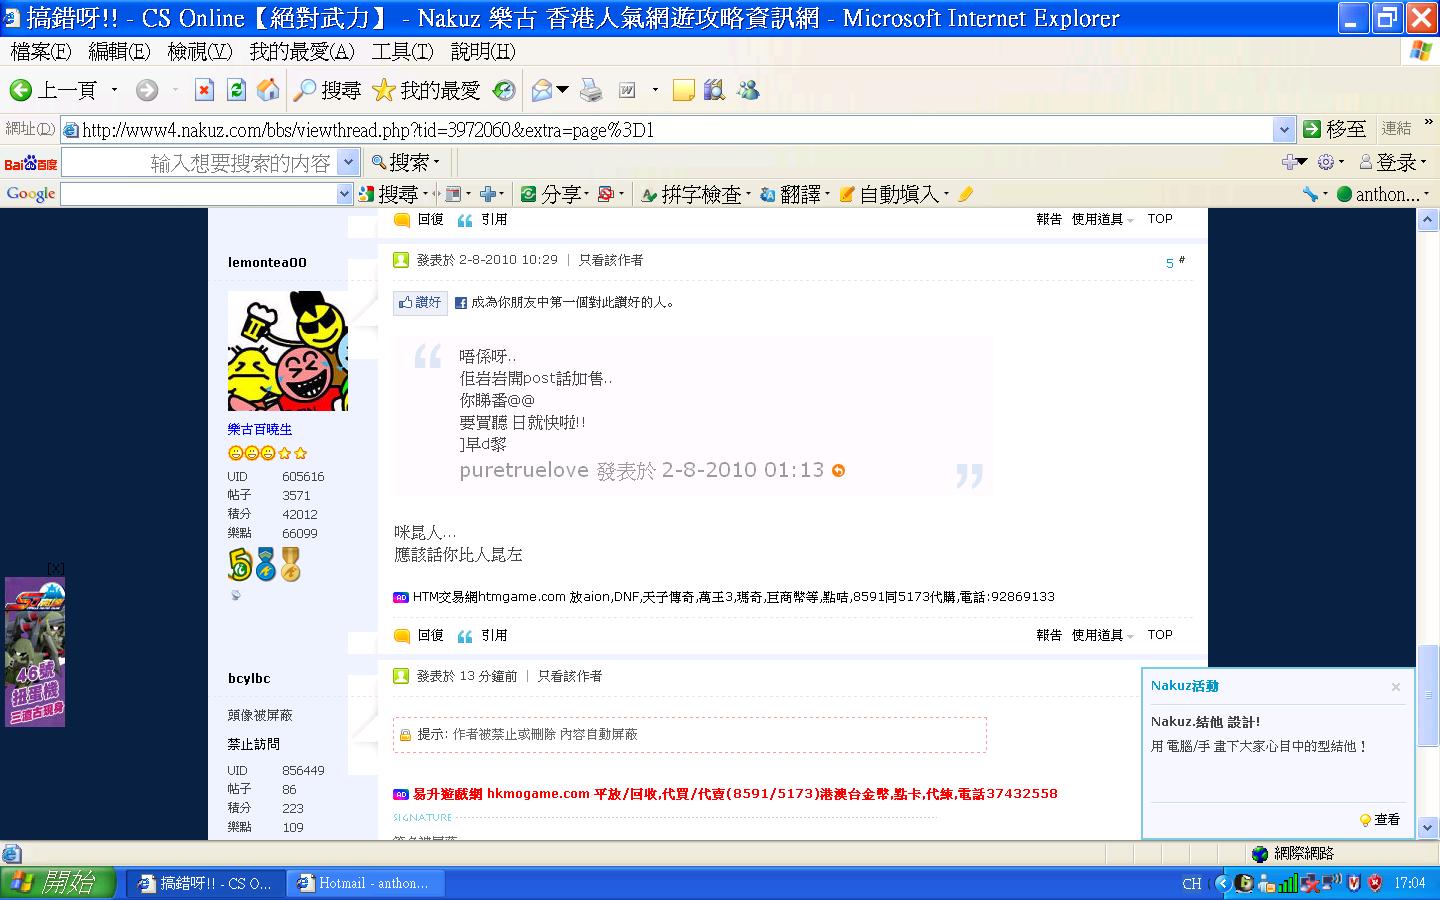Refresh the page with the green arrows icon
Viewport: 1440px width, 900px height.
(236, 91)
